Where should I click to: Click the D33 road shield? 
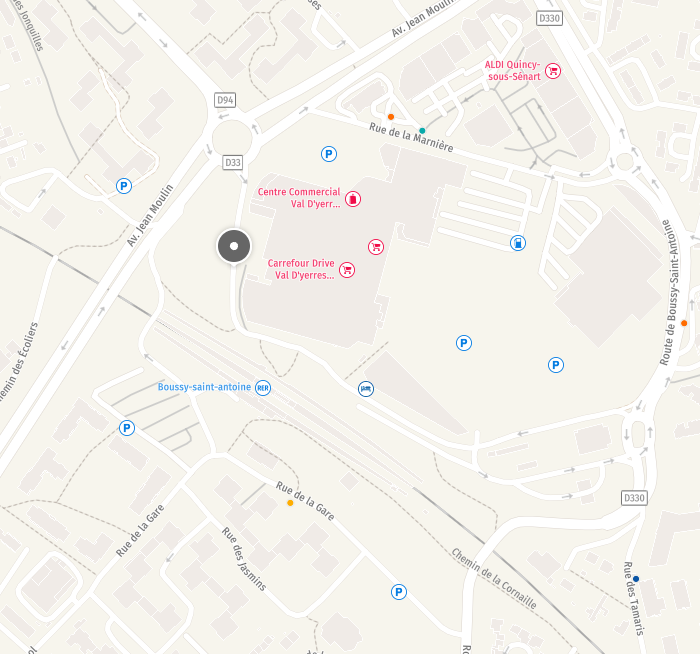(233, 162)
